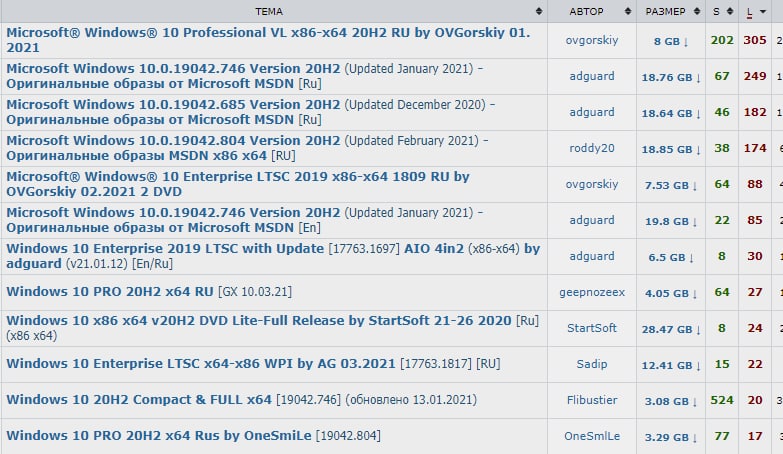The width and height of the screenshot is (783, 454).
Task: Download the 6.5 GB torrent
Action: 671,257
